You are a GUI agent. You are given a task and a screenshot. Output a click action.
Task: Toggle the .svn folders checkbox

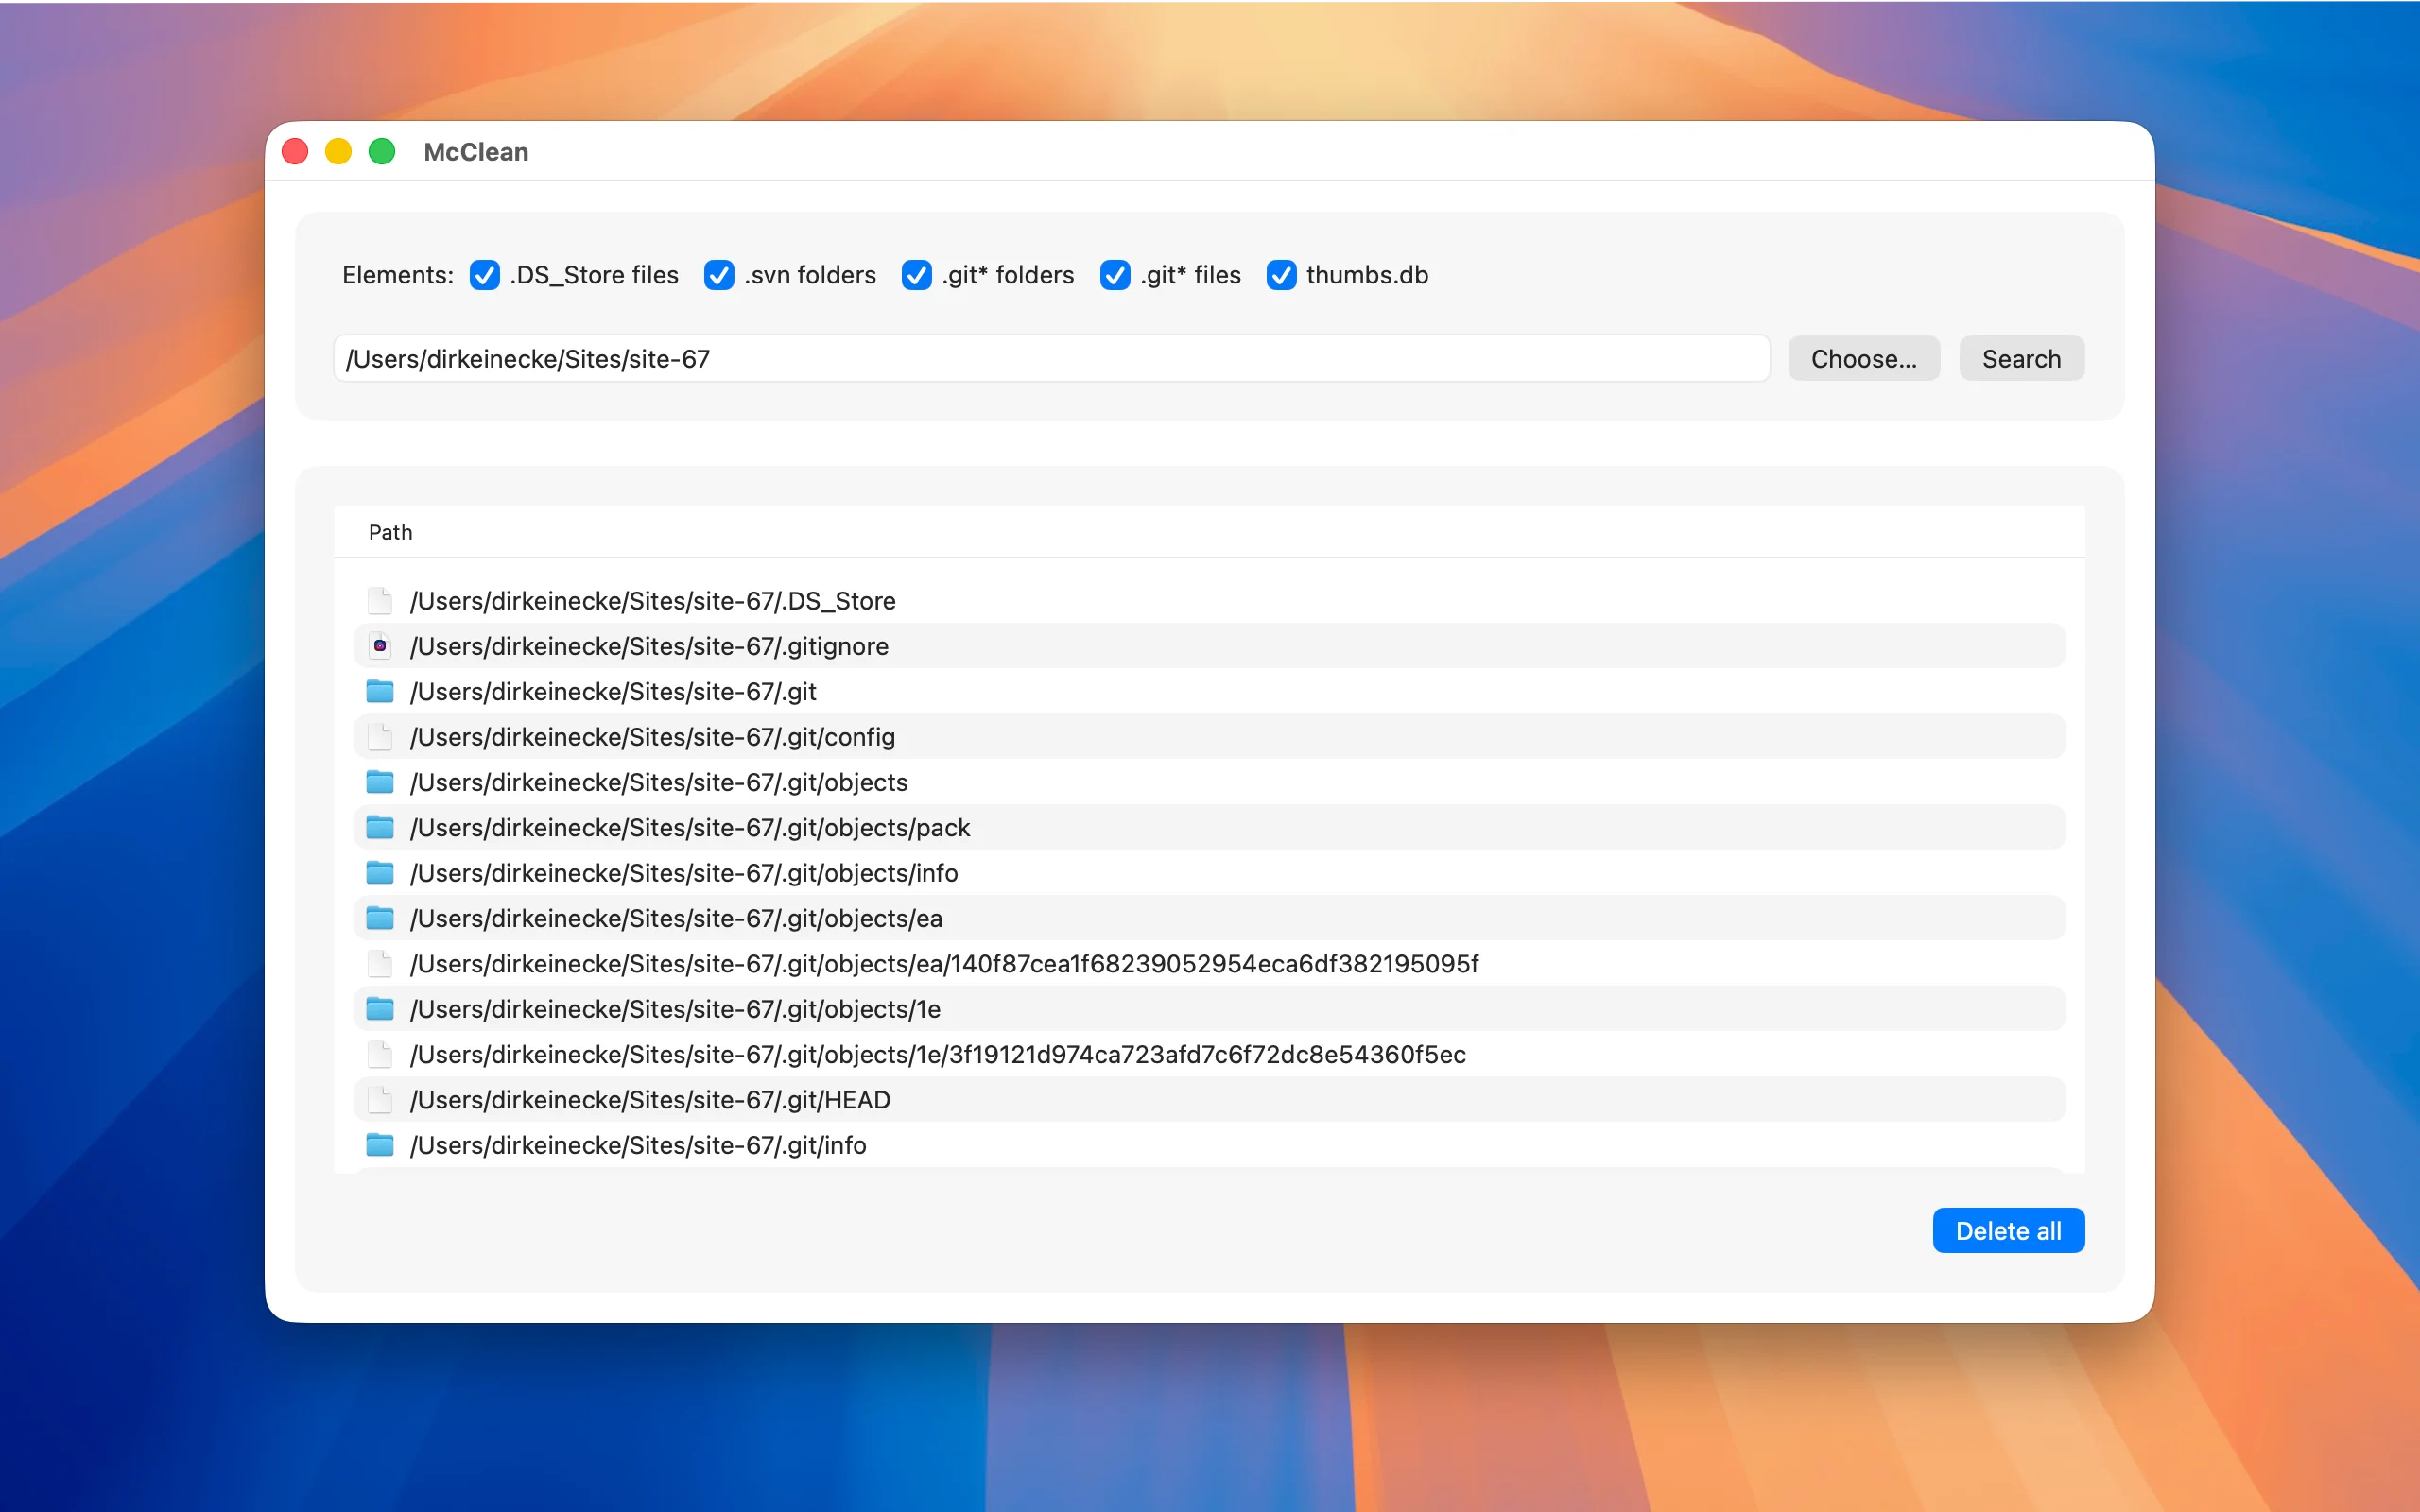click(719, 275)
